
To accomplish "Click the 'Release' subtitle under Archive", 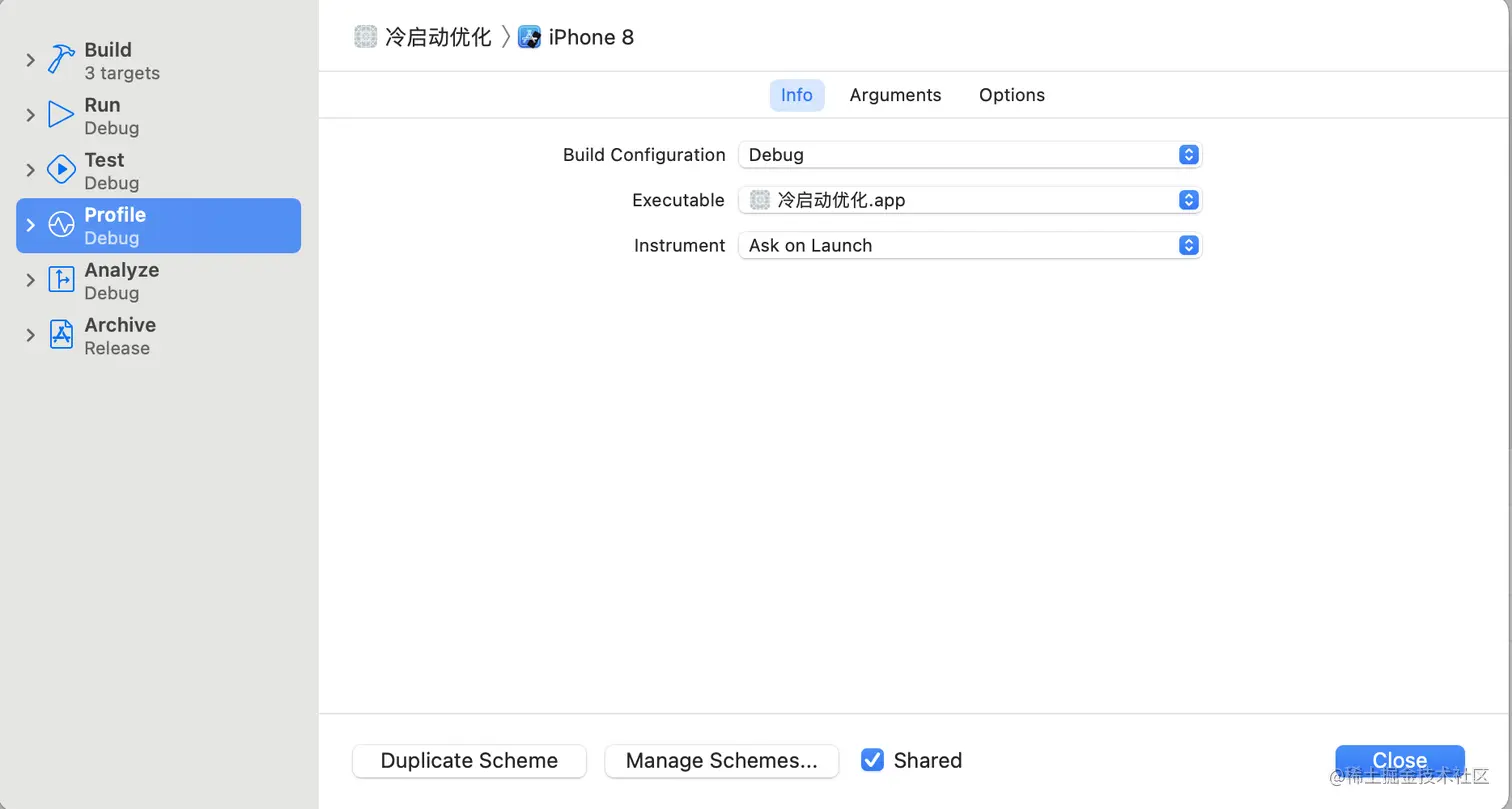I will [x=117, y=348].
